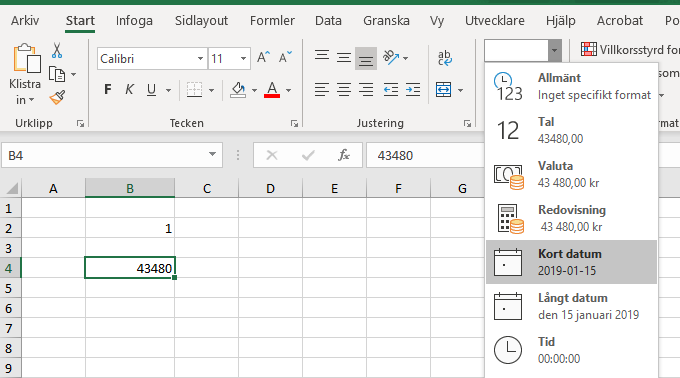The image size is (680, 378).
Task: Left-align the cell text
Action: (322, 90)
